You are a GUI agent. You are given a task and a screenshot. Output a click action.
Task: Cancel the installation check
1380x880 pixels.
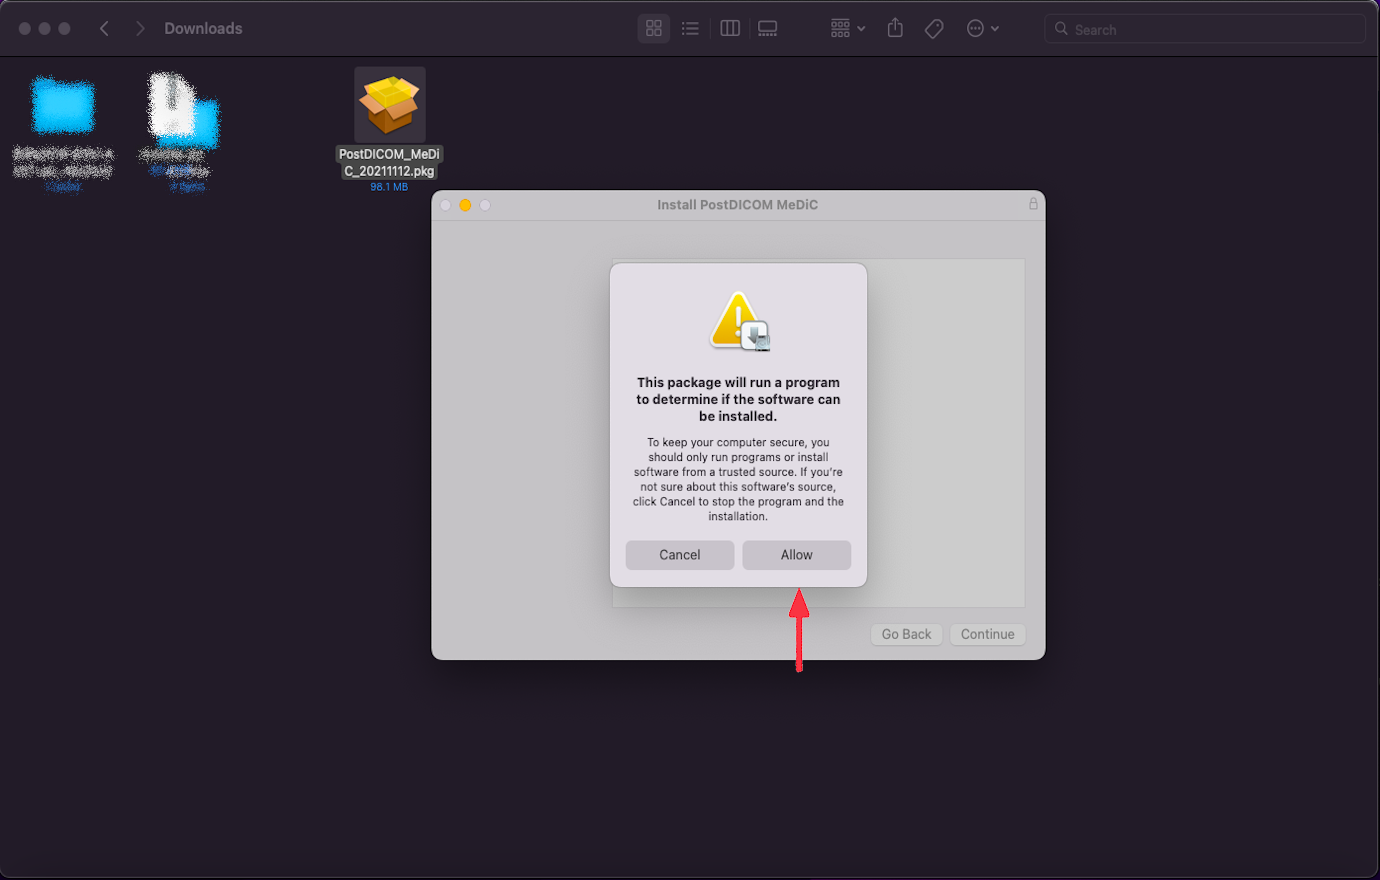pyautogui.click(x=679, y=555)
